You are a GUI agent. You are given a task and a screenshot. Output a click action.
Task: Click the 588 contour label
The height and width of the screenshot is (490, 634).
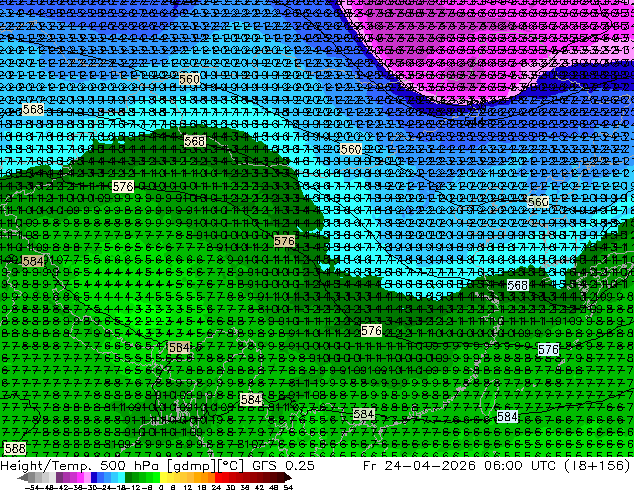pos(15,448)
